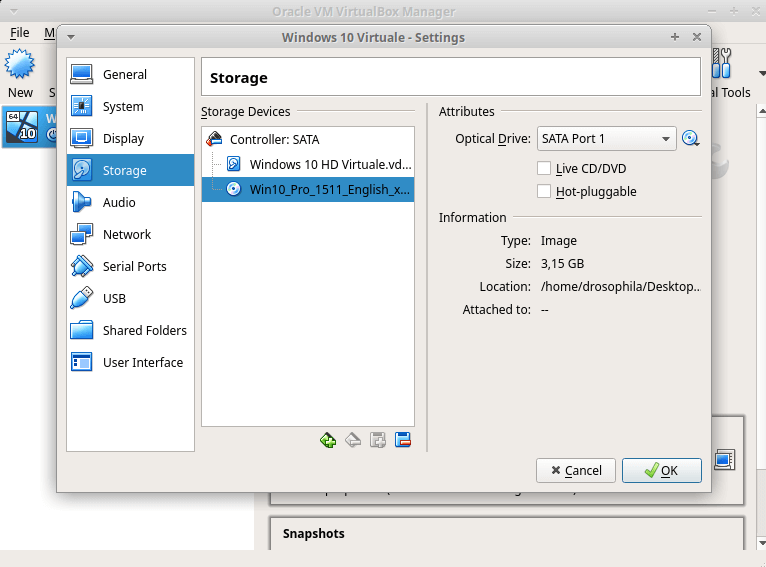Select the Windows 10 VM icon in Manager list
The width and height of the screenshot is (766, 567).
(21, 126)
